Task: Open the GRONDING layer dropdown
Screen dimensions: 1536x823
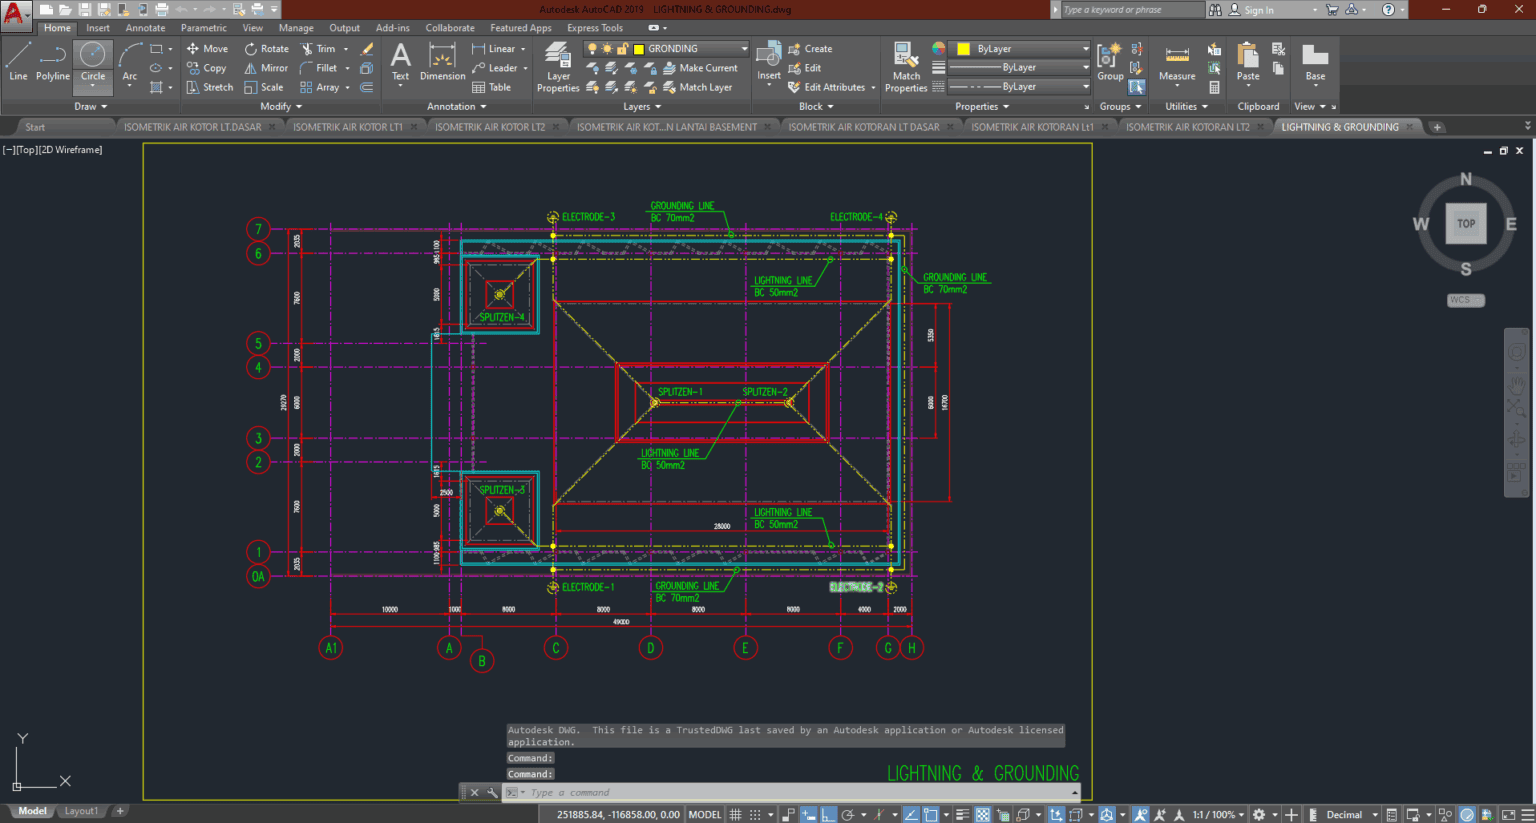Action: tap(744, 48)
